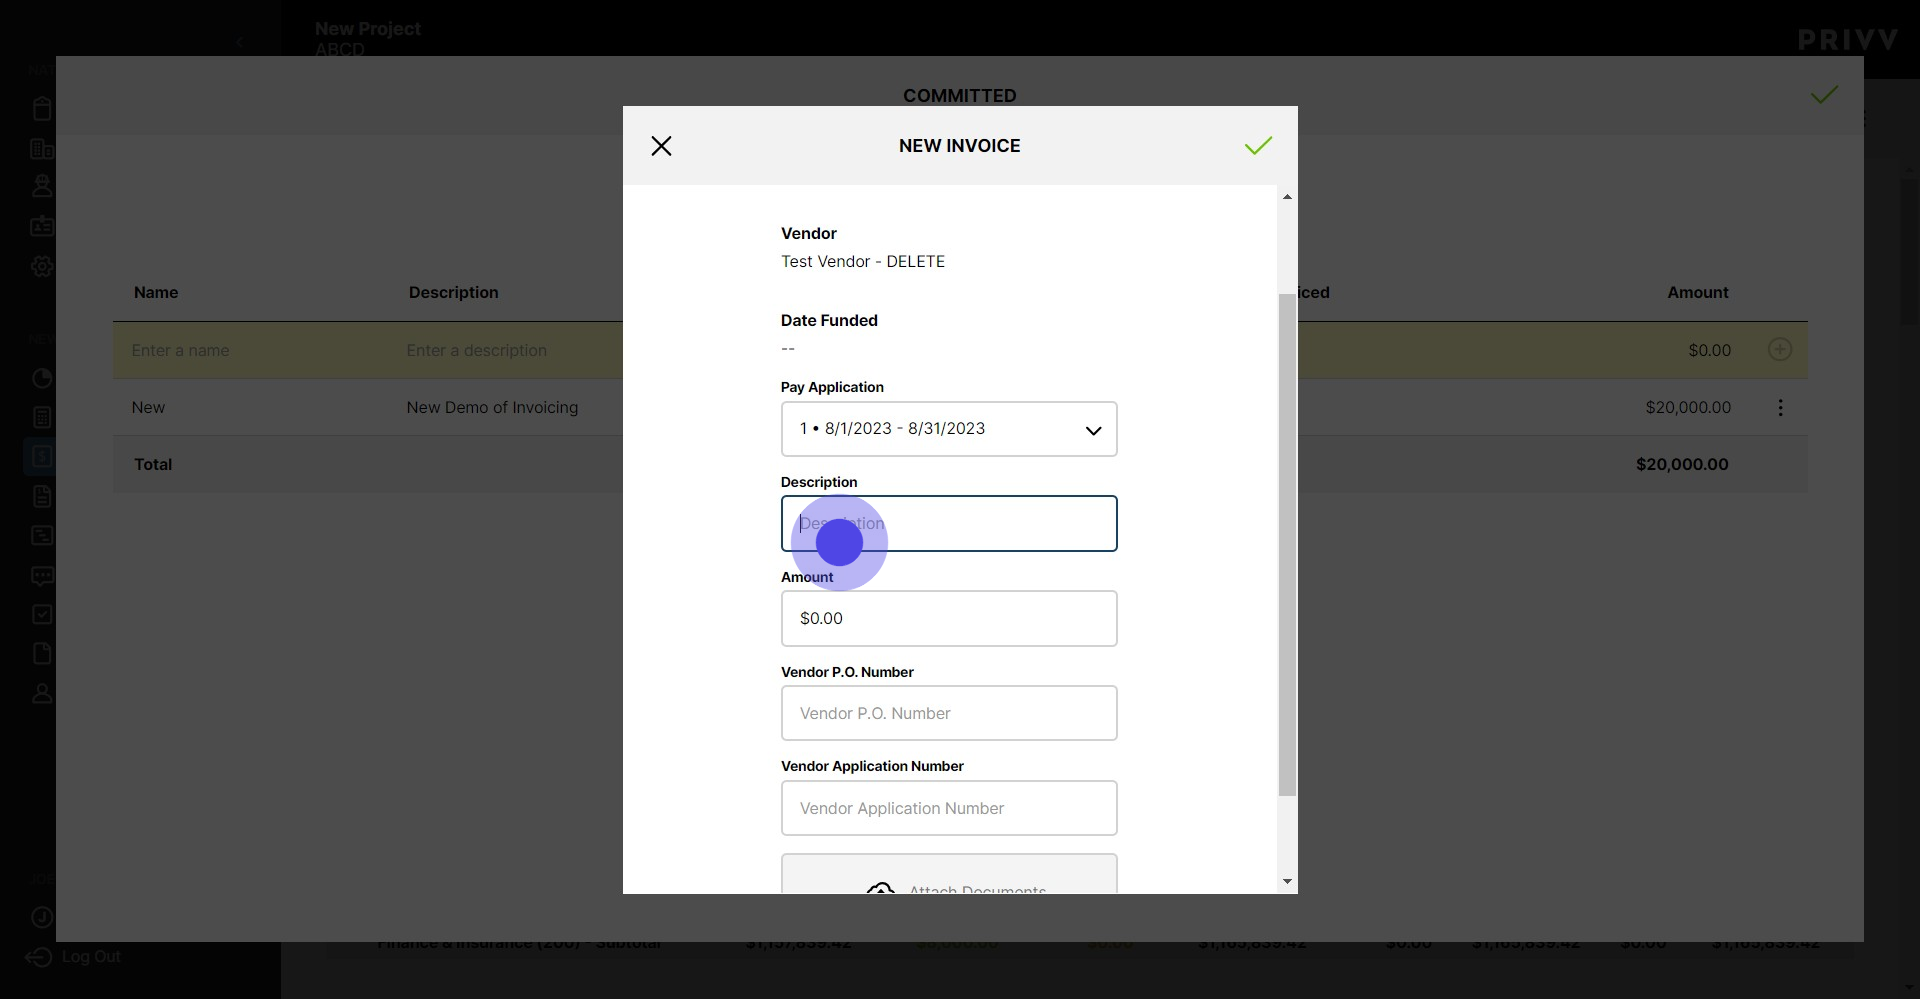Click the Name column header
Image resolution: width=1920 pixels, height=999 pixels.
[156, 293]
